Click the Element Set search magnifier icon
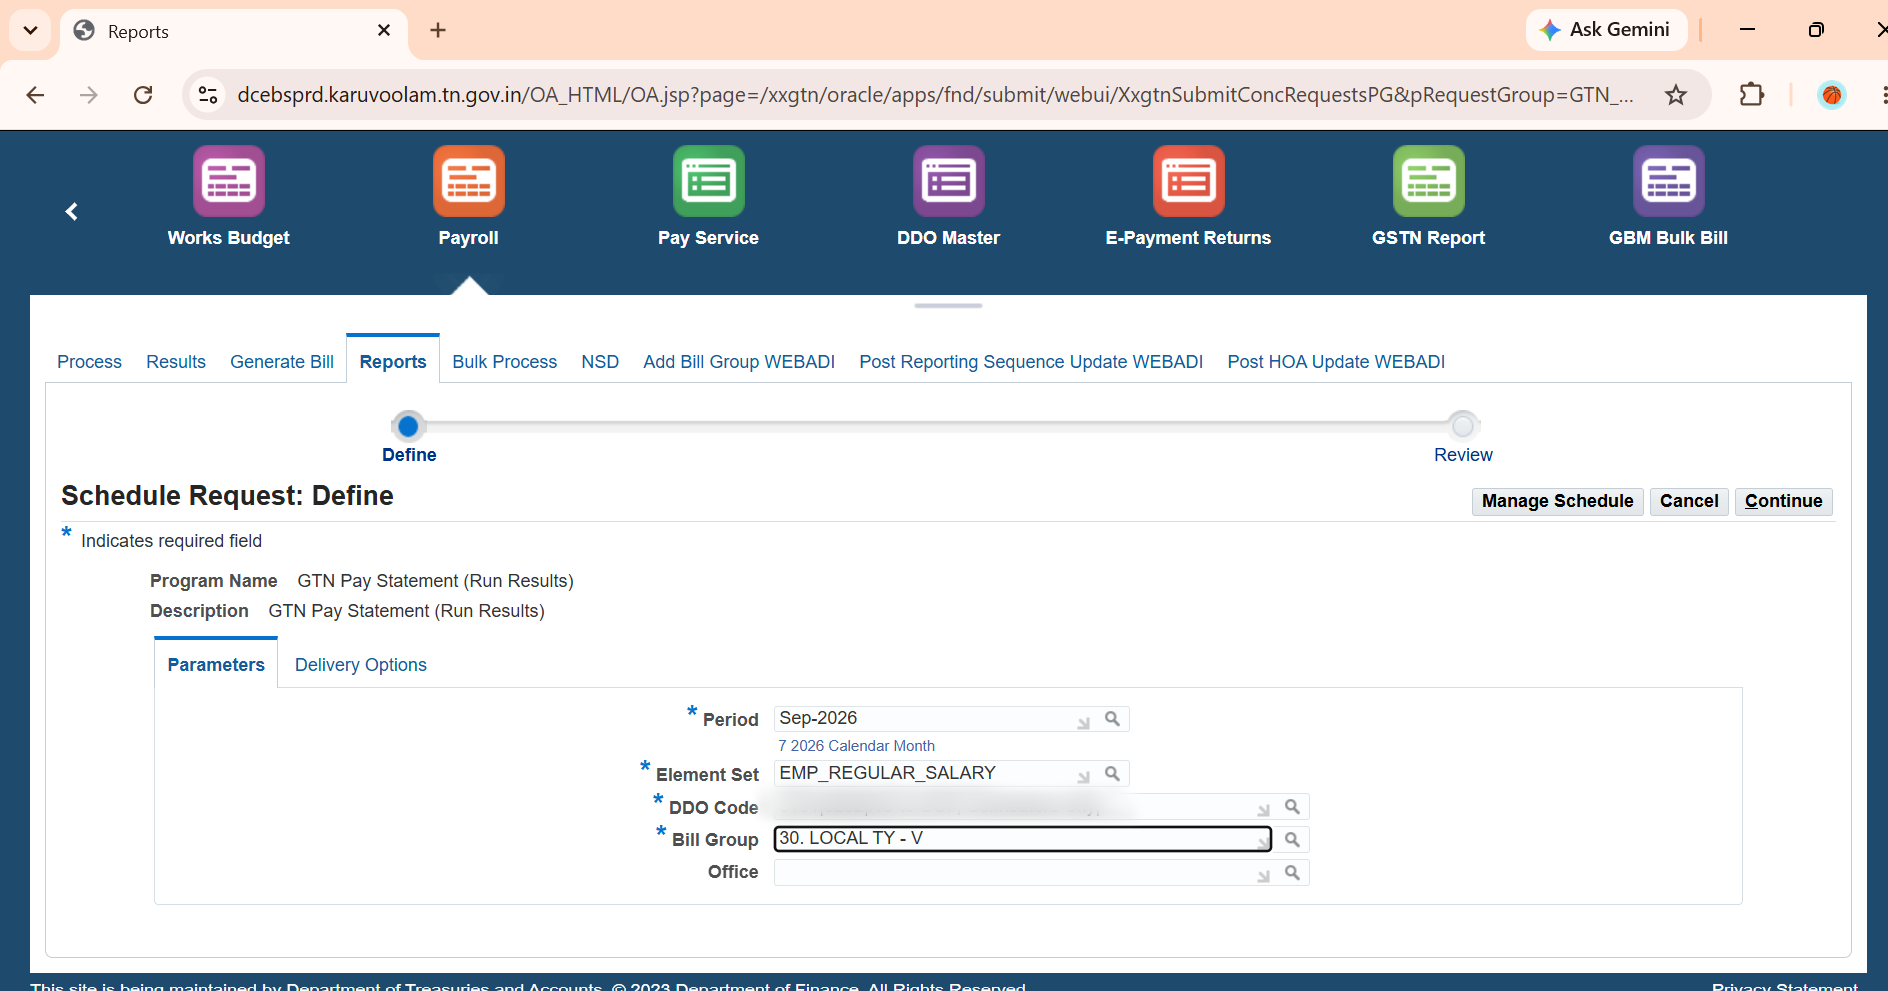 tap(1112, 774)
